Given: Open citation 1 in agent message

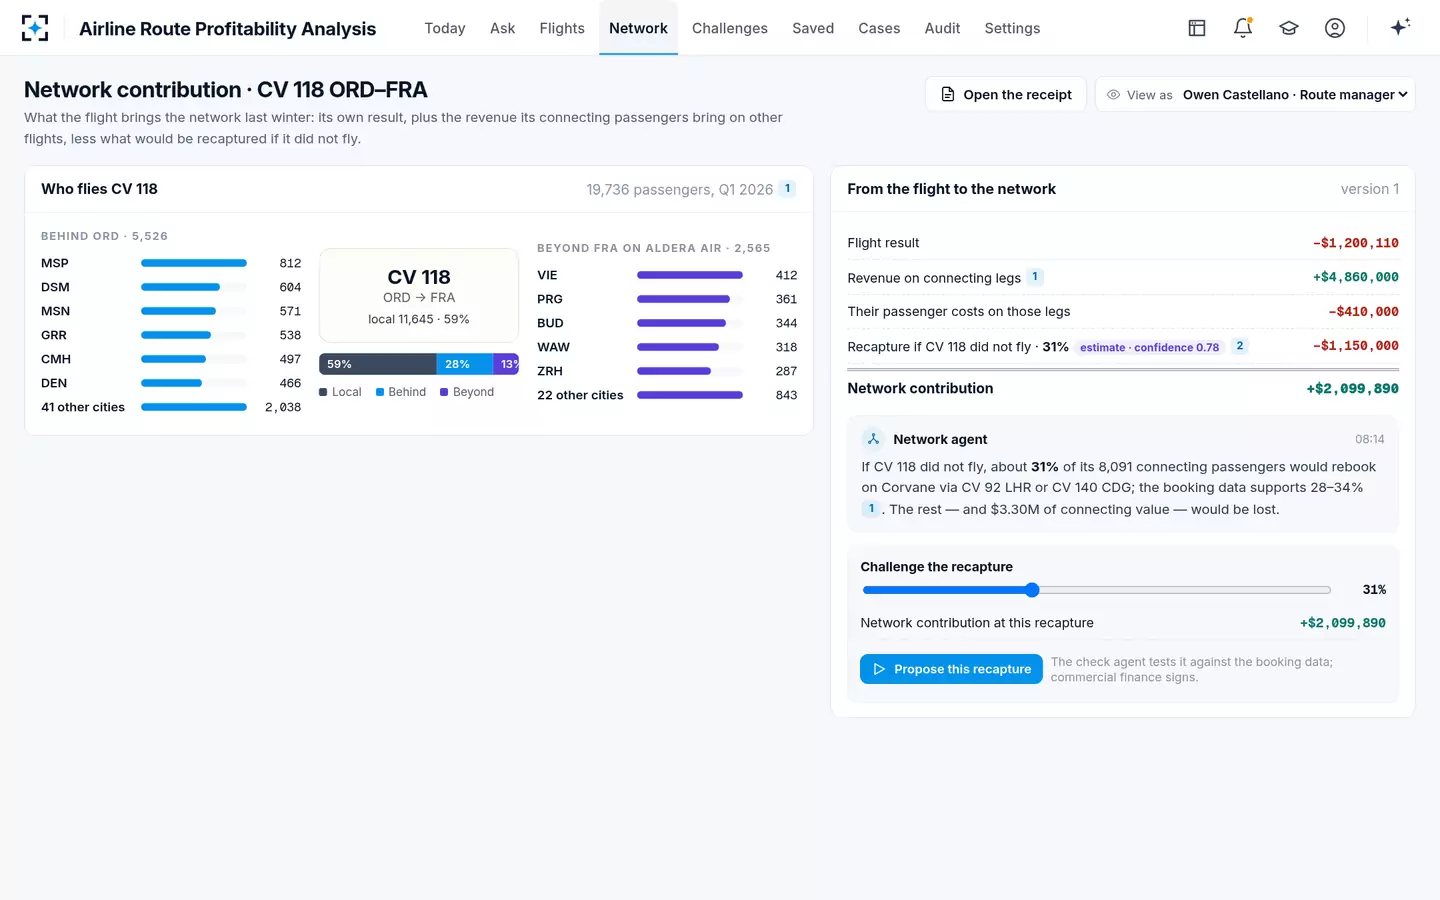Looking at the screenshot, I should tap(871, 509).
